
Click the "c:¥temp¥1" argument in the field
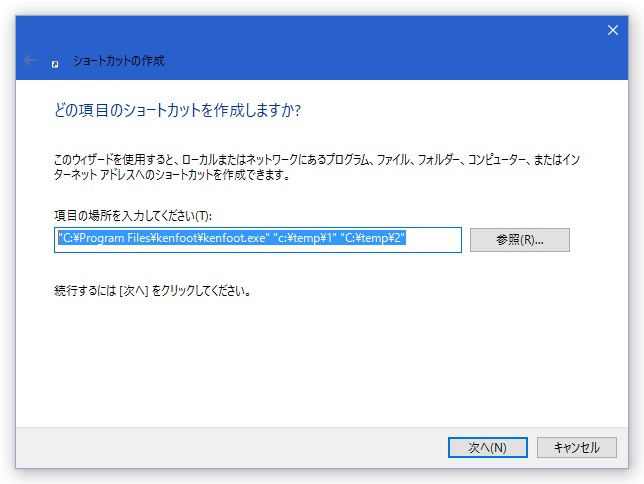(304, 238)
